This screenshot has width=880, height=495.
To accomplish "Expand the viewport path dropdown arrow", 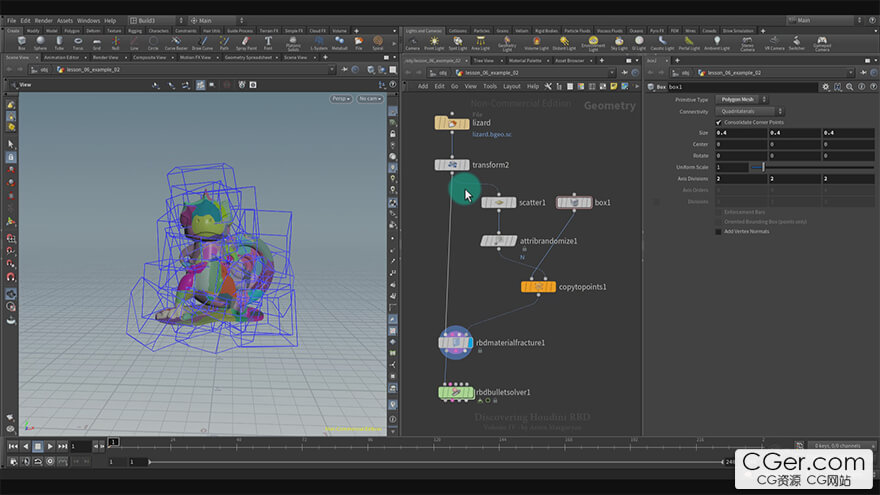I will [x=332, y=70].
